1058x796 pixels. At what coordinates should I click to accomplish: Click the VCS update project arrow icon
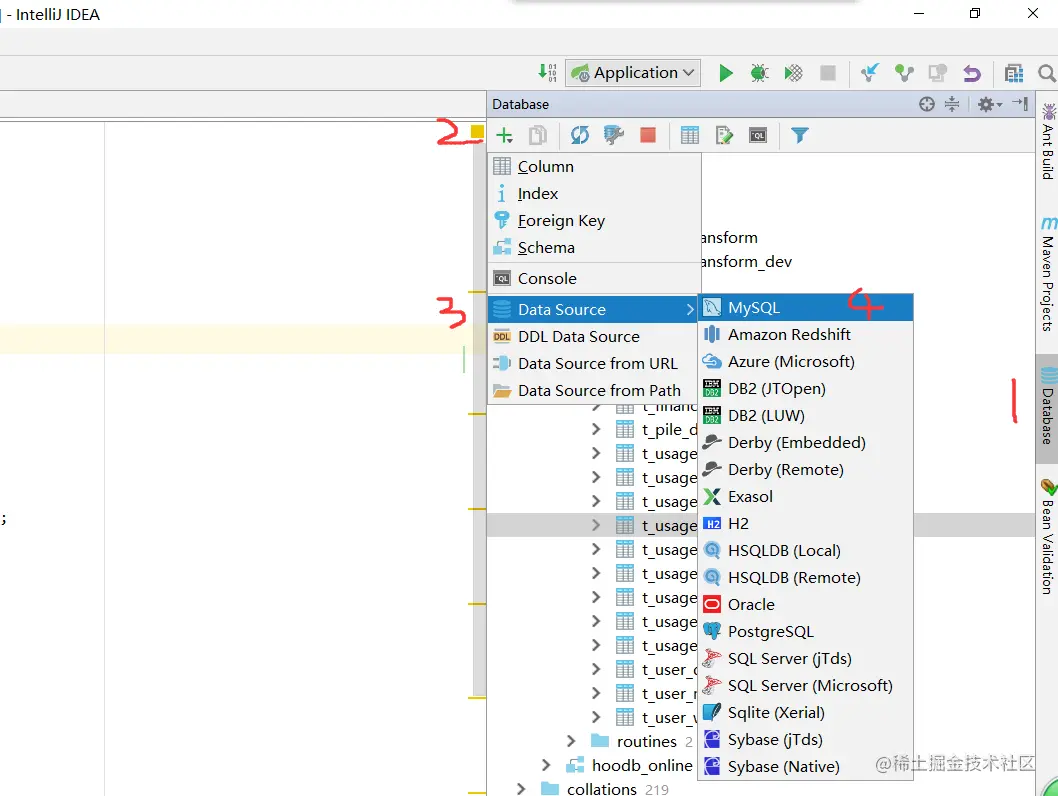(870, 73)
